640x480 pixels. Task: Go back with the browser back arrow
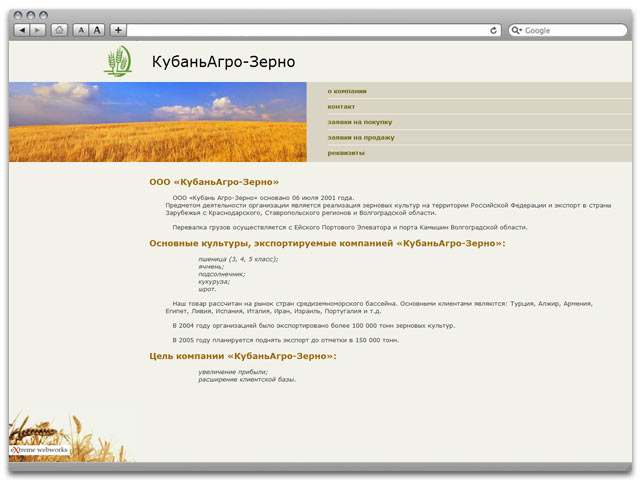pyautogui.click(x=22, y=30)
